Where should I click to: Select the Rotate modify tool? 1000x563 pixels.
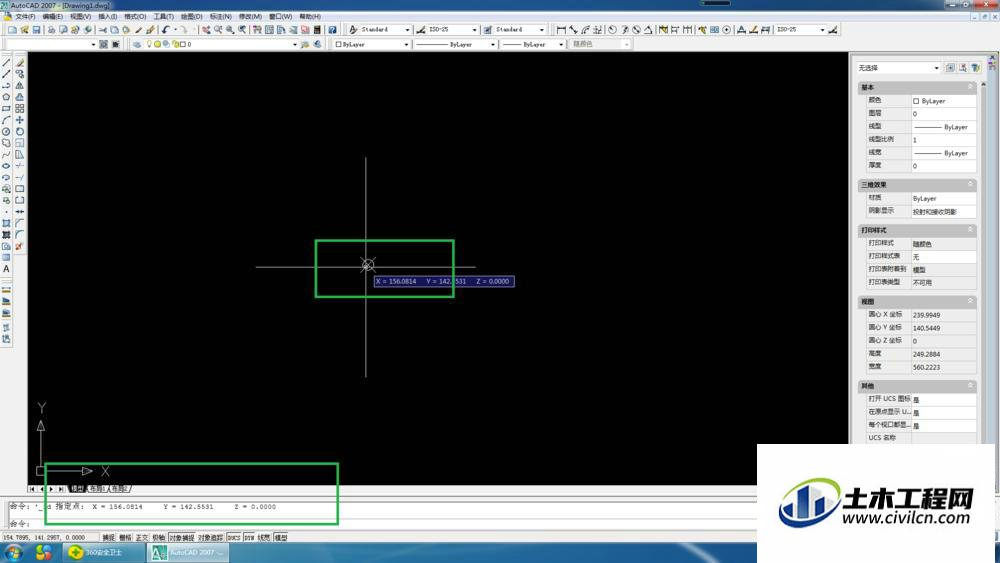click(x=20, y=131)
